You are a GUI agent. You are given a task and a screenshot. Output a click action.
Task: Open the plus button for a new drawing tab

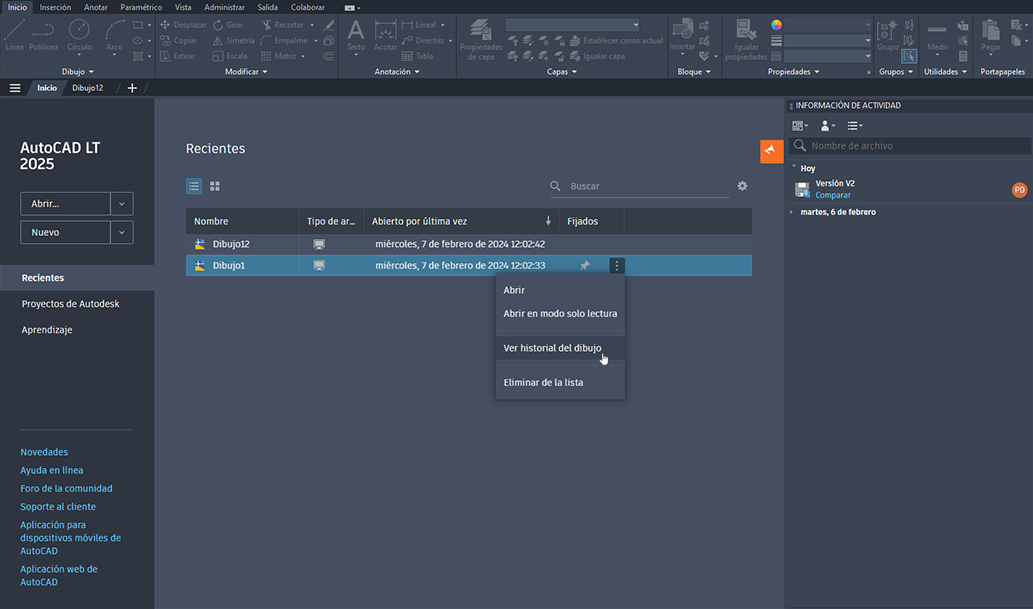coord(132,88)
